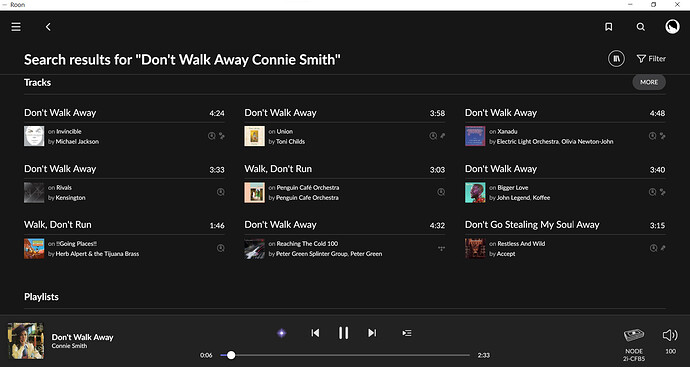
Task: Open search with the magnifier icon
Action: click(x=641, y=27)
